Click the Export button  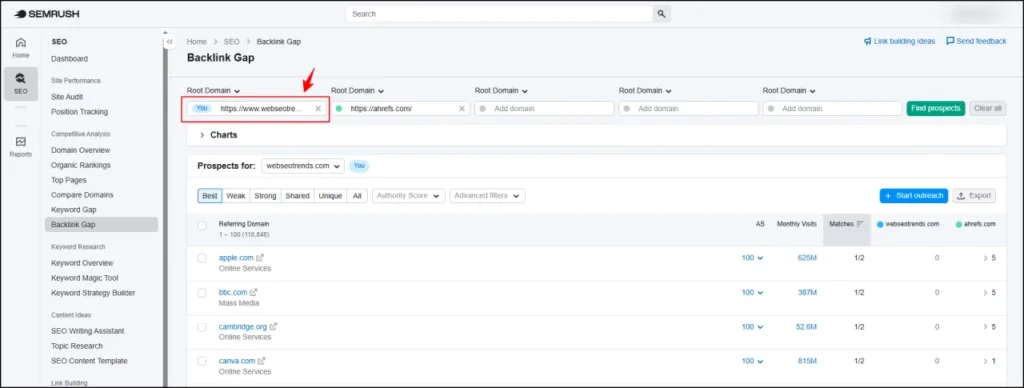click(x=974, y=195)
